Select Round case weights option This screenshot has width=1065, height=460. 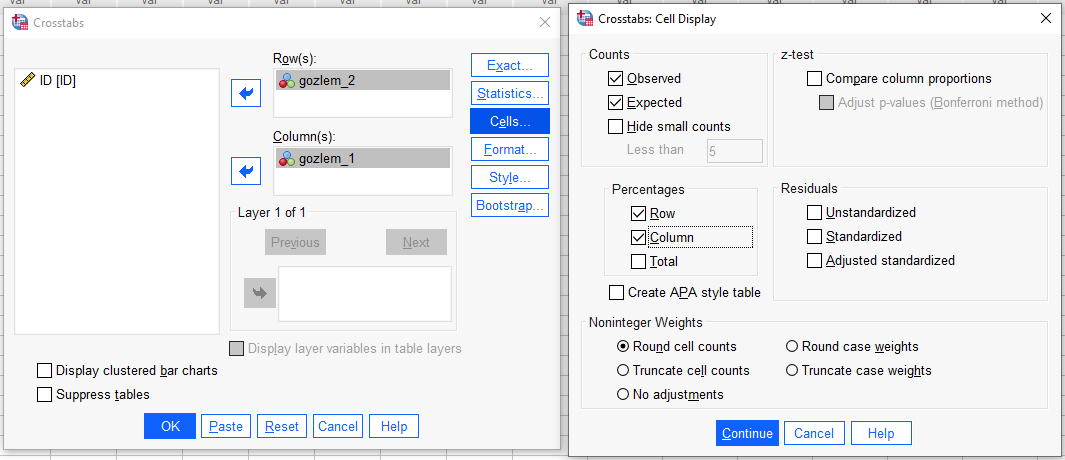pyautogui.click(x=792, y=347)
